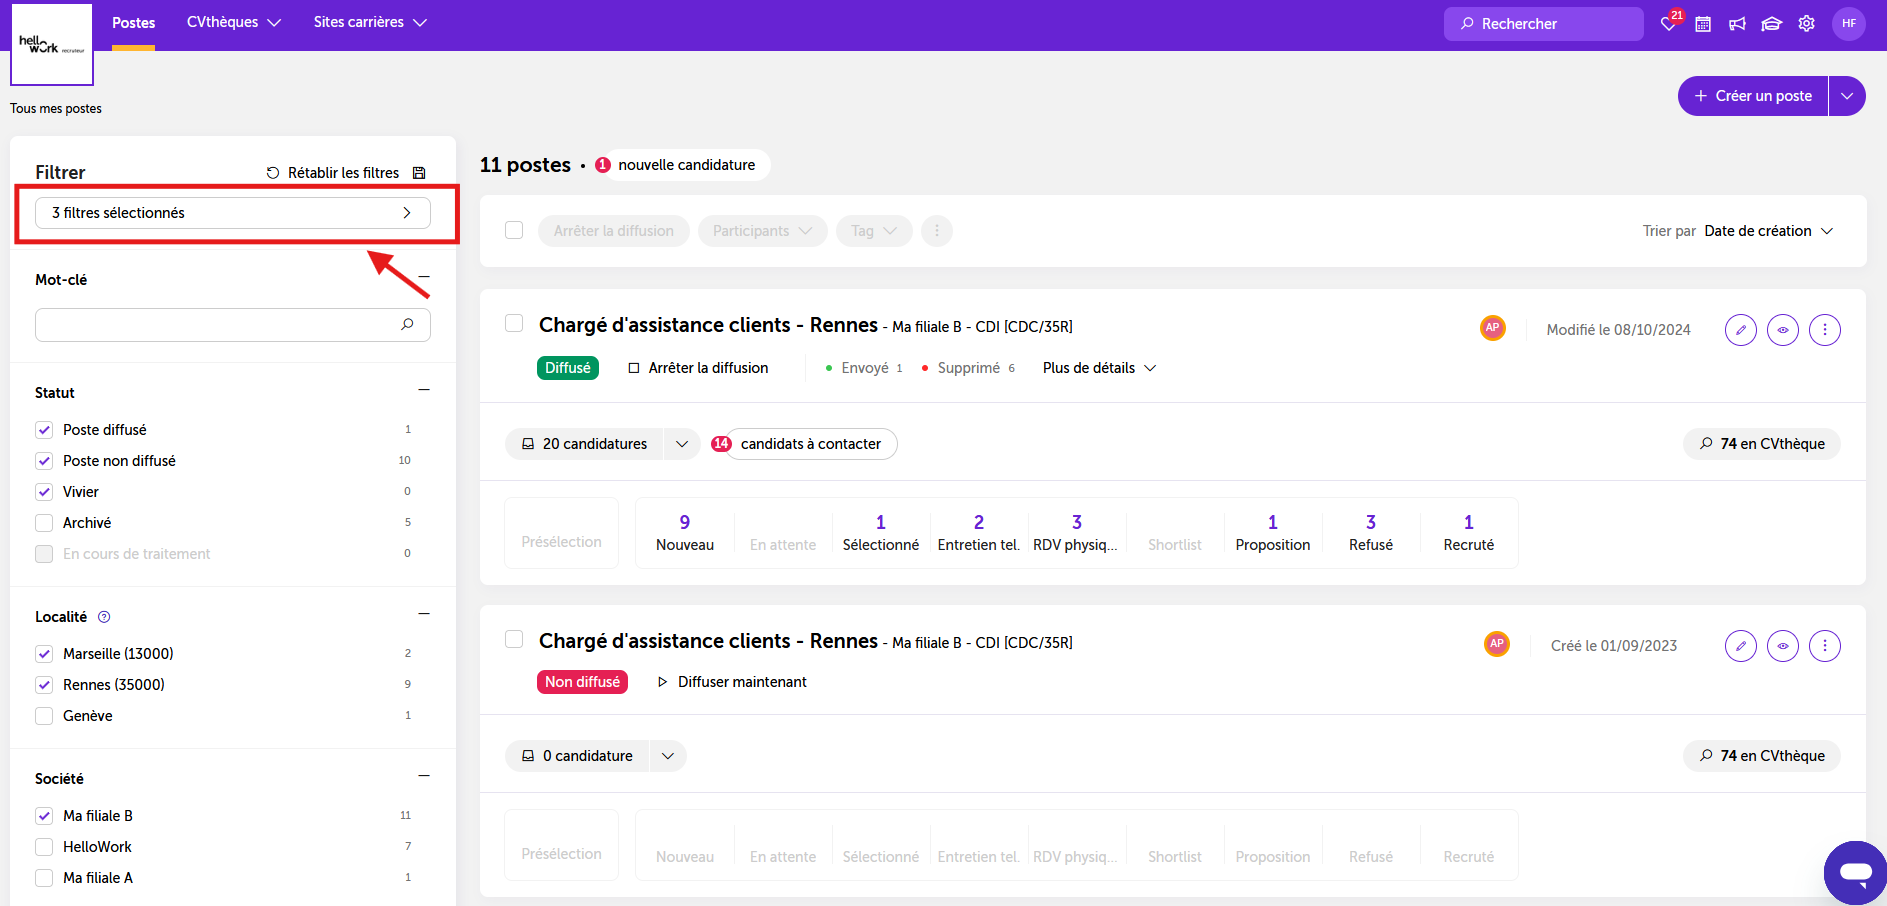Open the CVthèques menu
Viewport: 1887px width, 906px height.
point(234,22)
